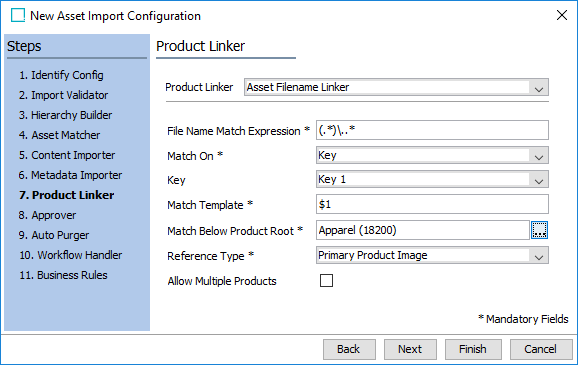Expand the Key 1 dropdown
Viewport: 578px width, 365px height.
click(x=432, y=179)
